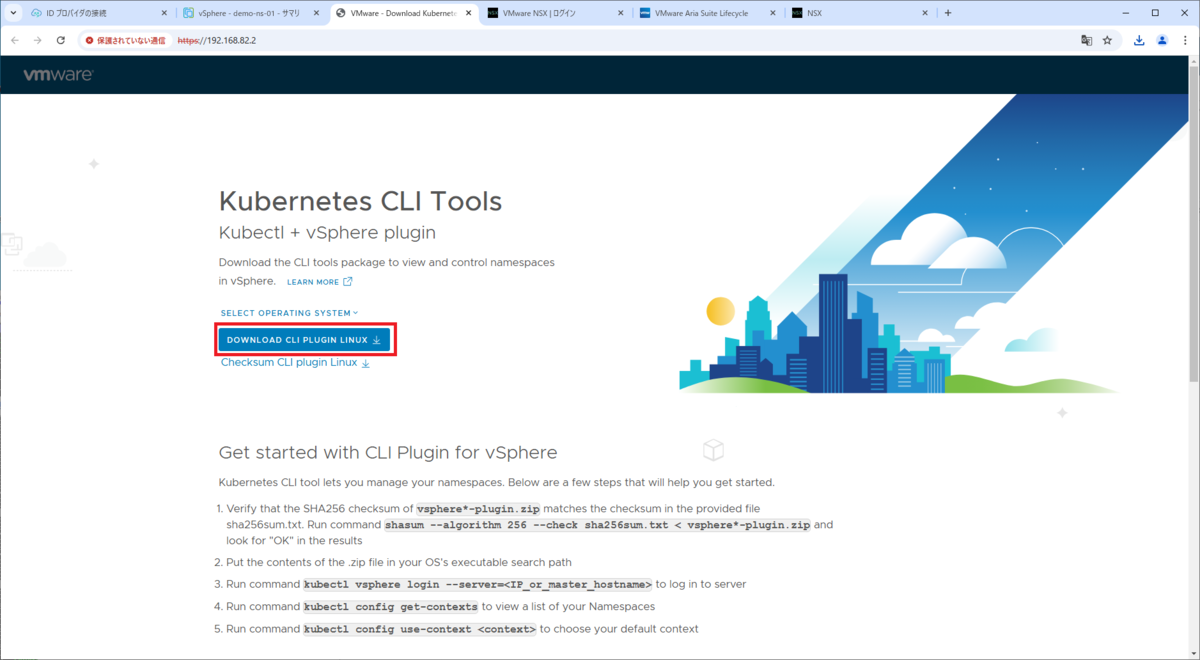Screen dimensions: 1200x660
Task: Open the tab search dropdown arrow
Action: [12, 13]
